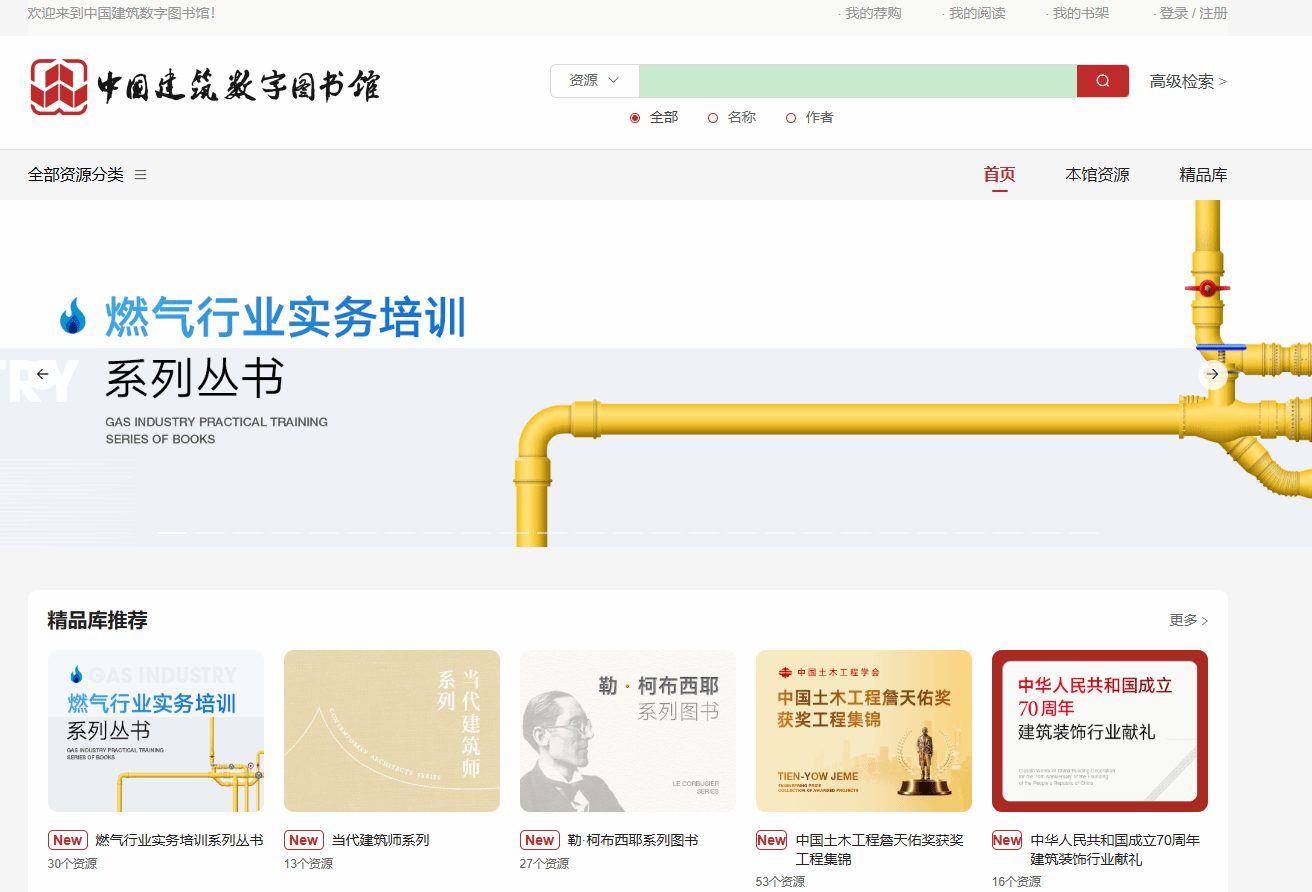The width and height of the screenshot is (1312, 892).
Task: Click New badge on 当代建筑师系列
Action: pos(304,840)
